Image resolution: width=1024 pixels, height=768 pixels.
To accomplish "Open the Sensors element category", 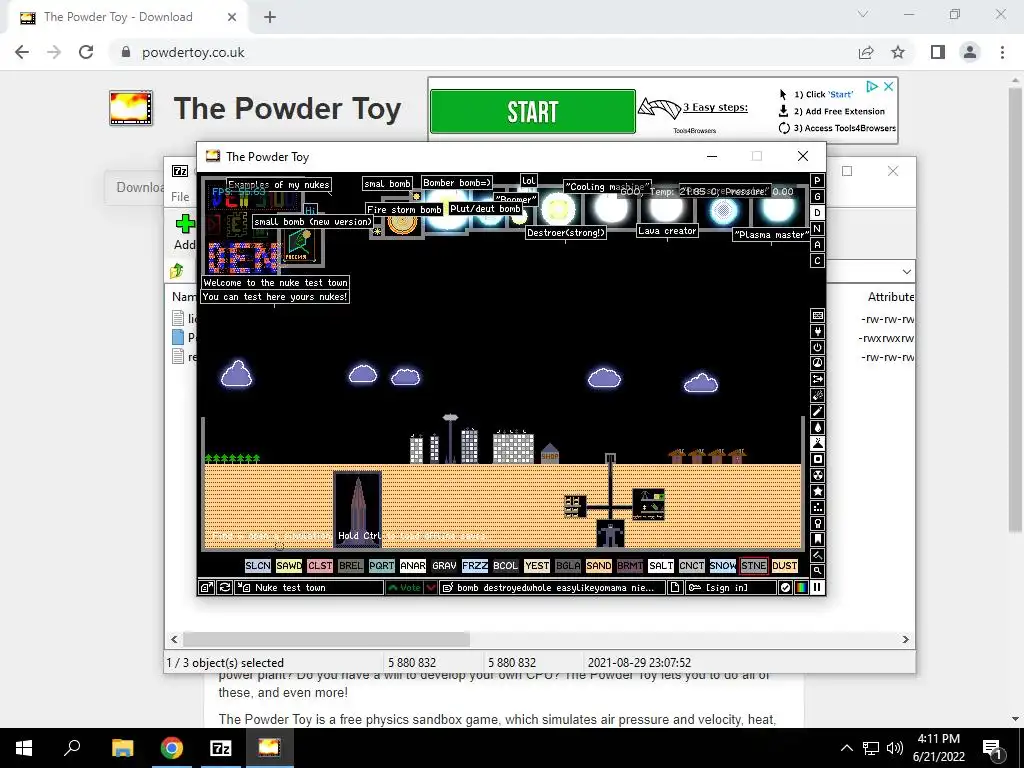I will click(817, 364).
